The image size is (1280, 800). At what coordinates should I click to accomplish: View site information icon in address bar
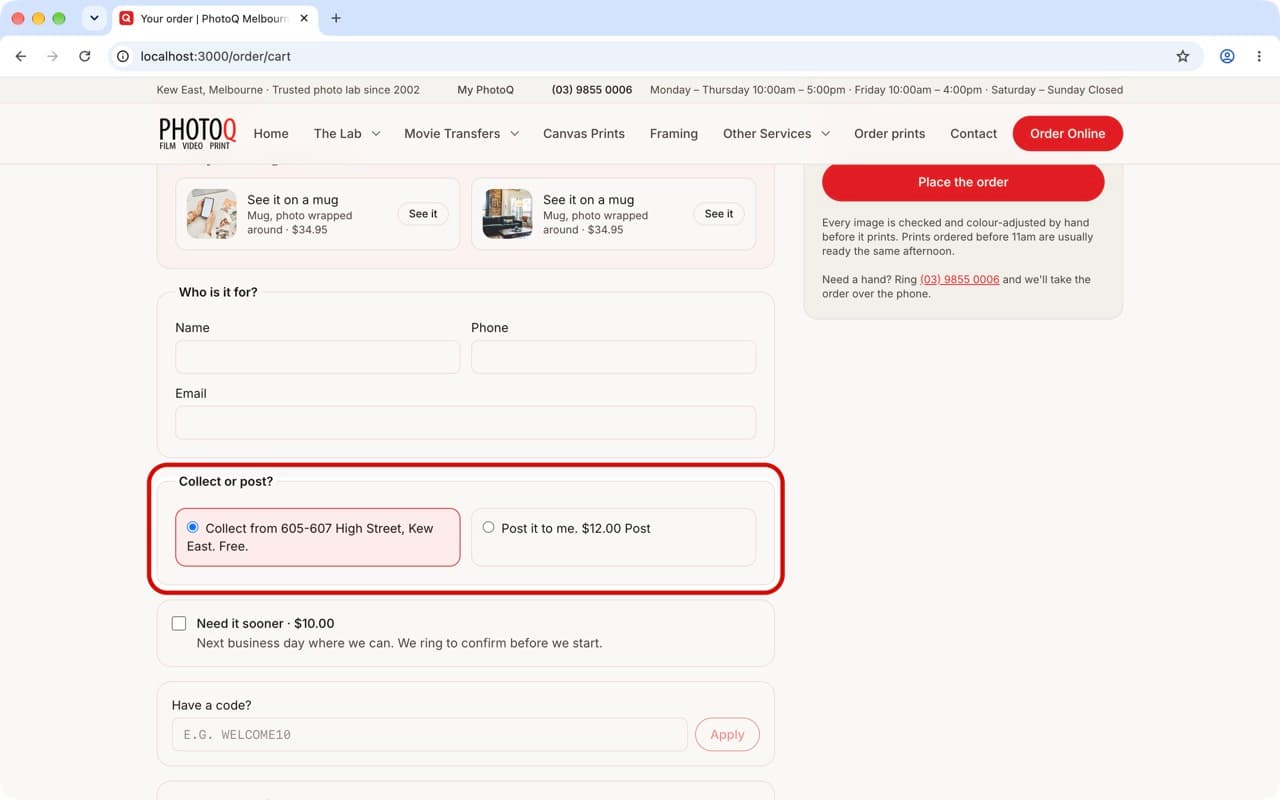[123, 57]
